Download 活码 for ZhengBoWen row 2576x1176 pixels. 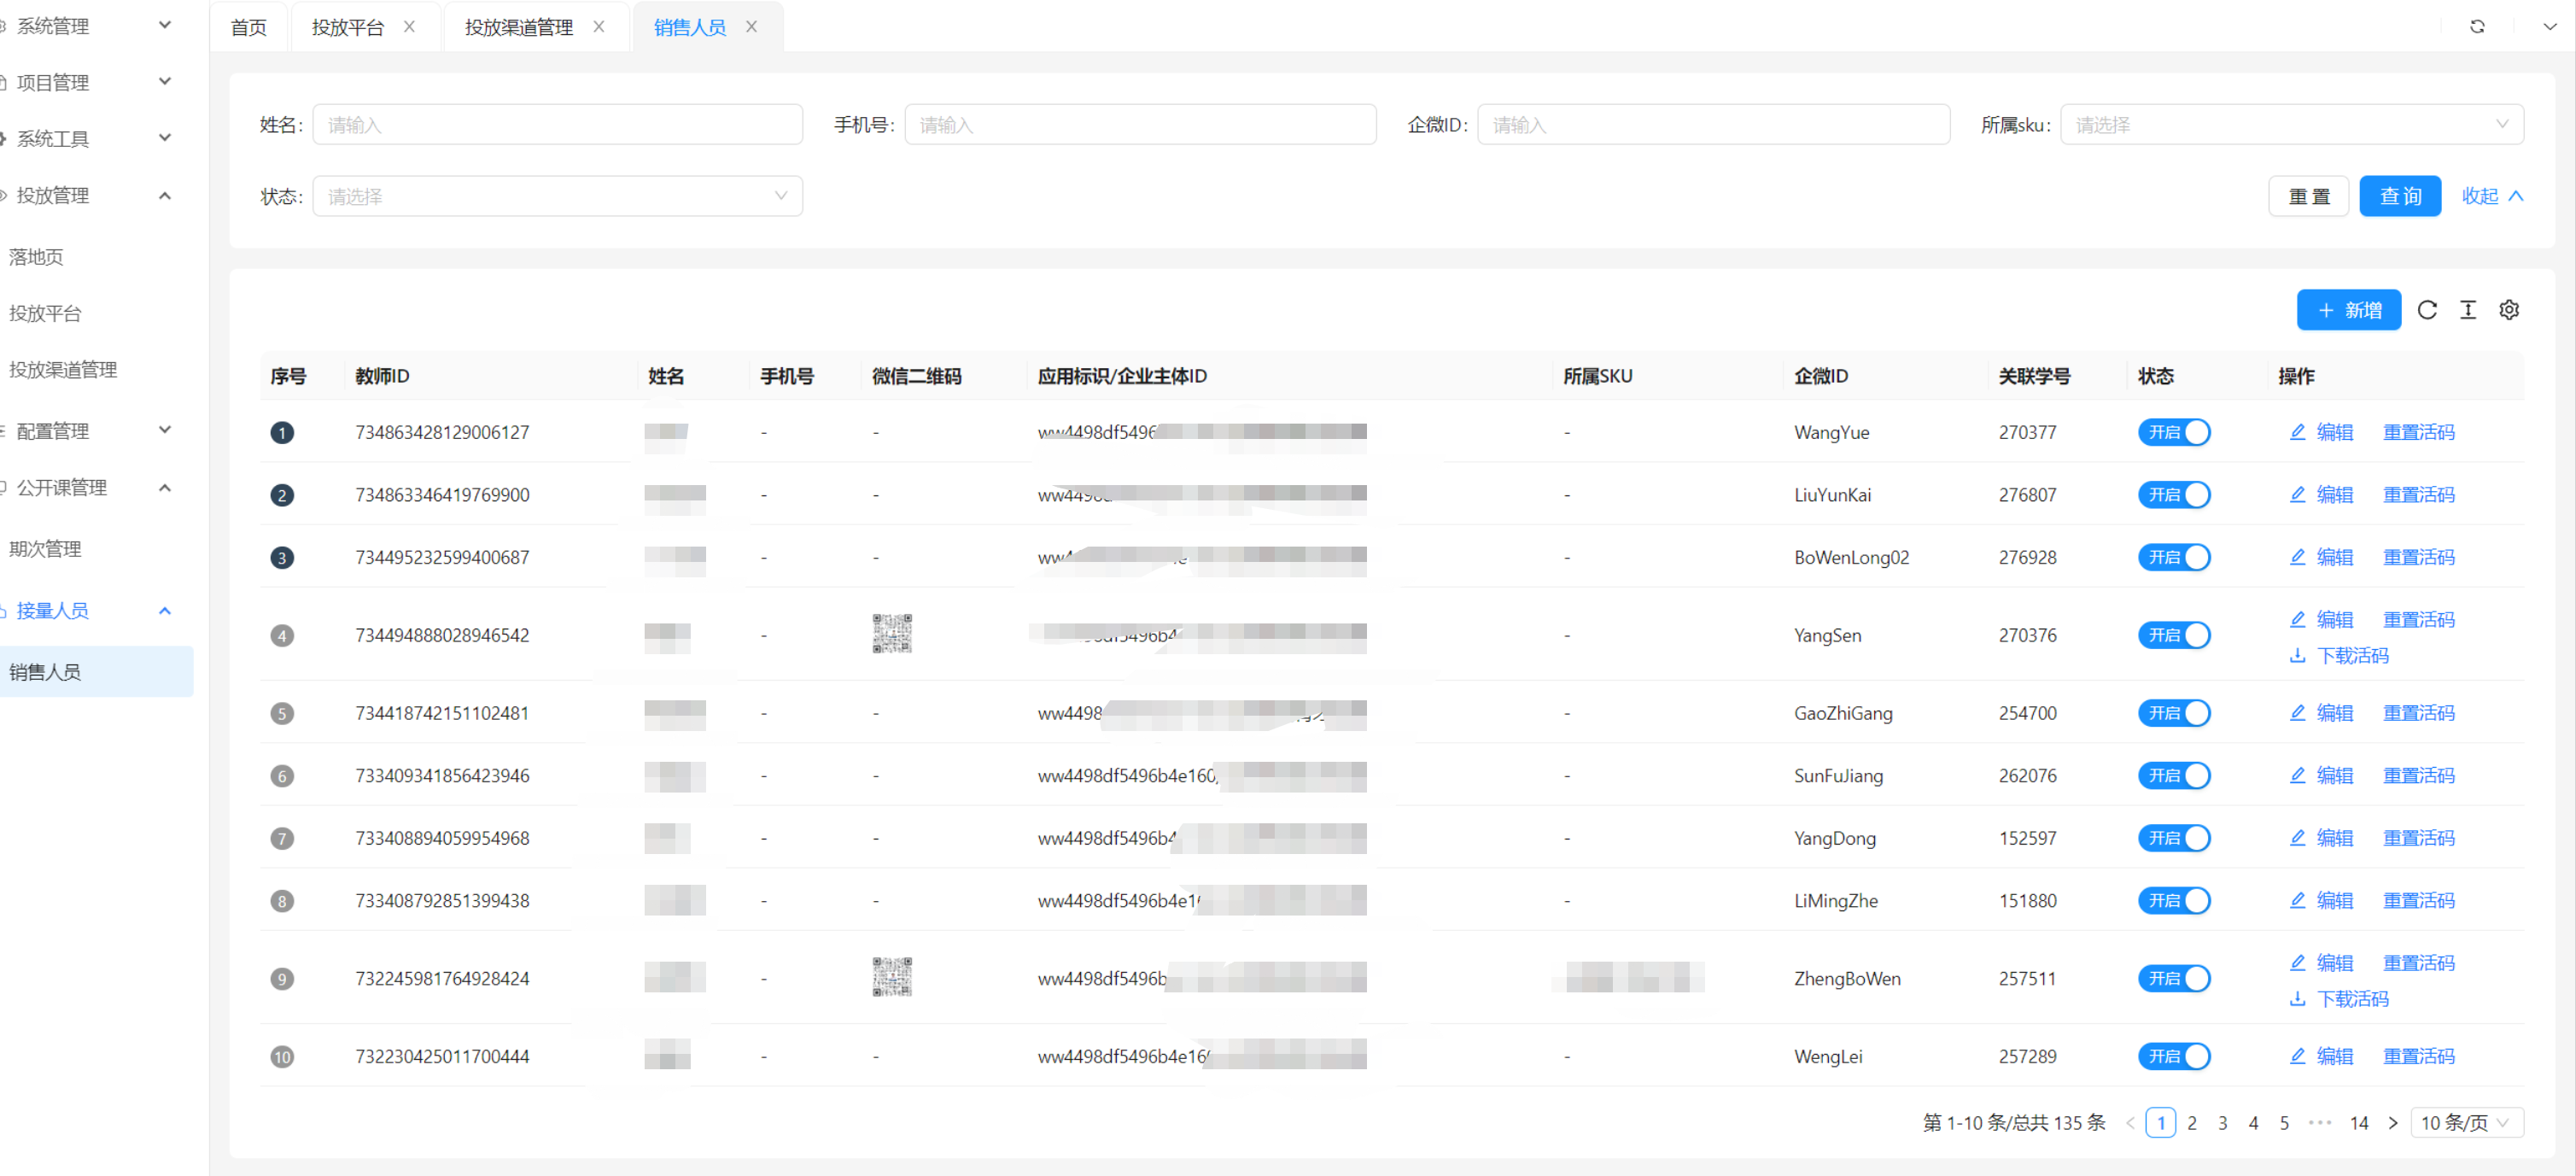click(2339, 998)
